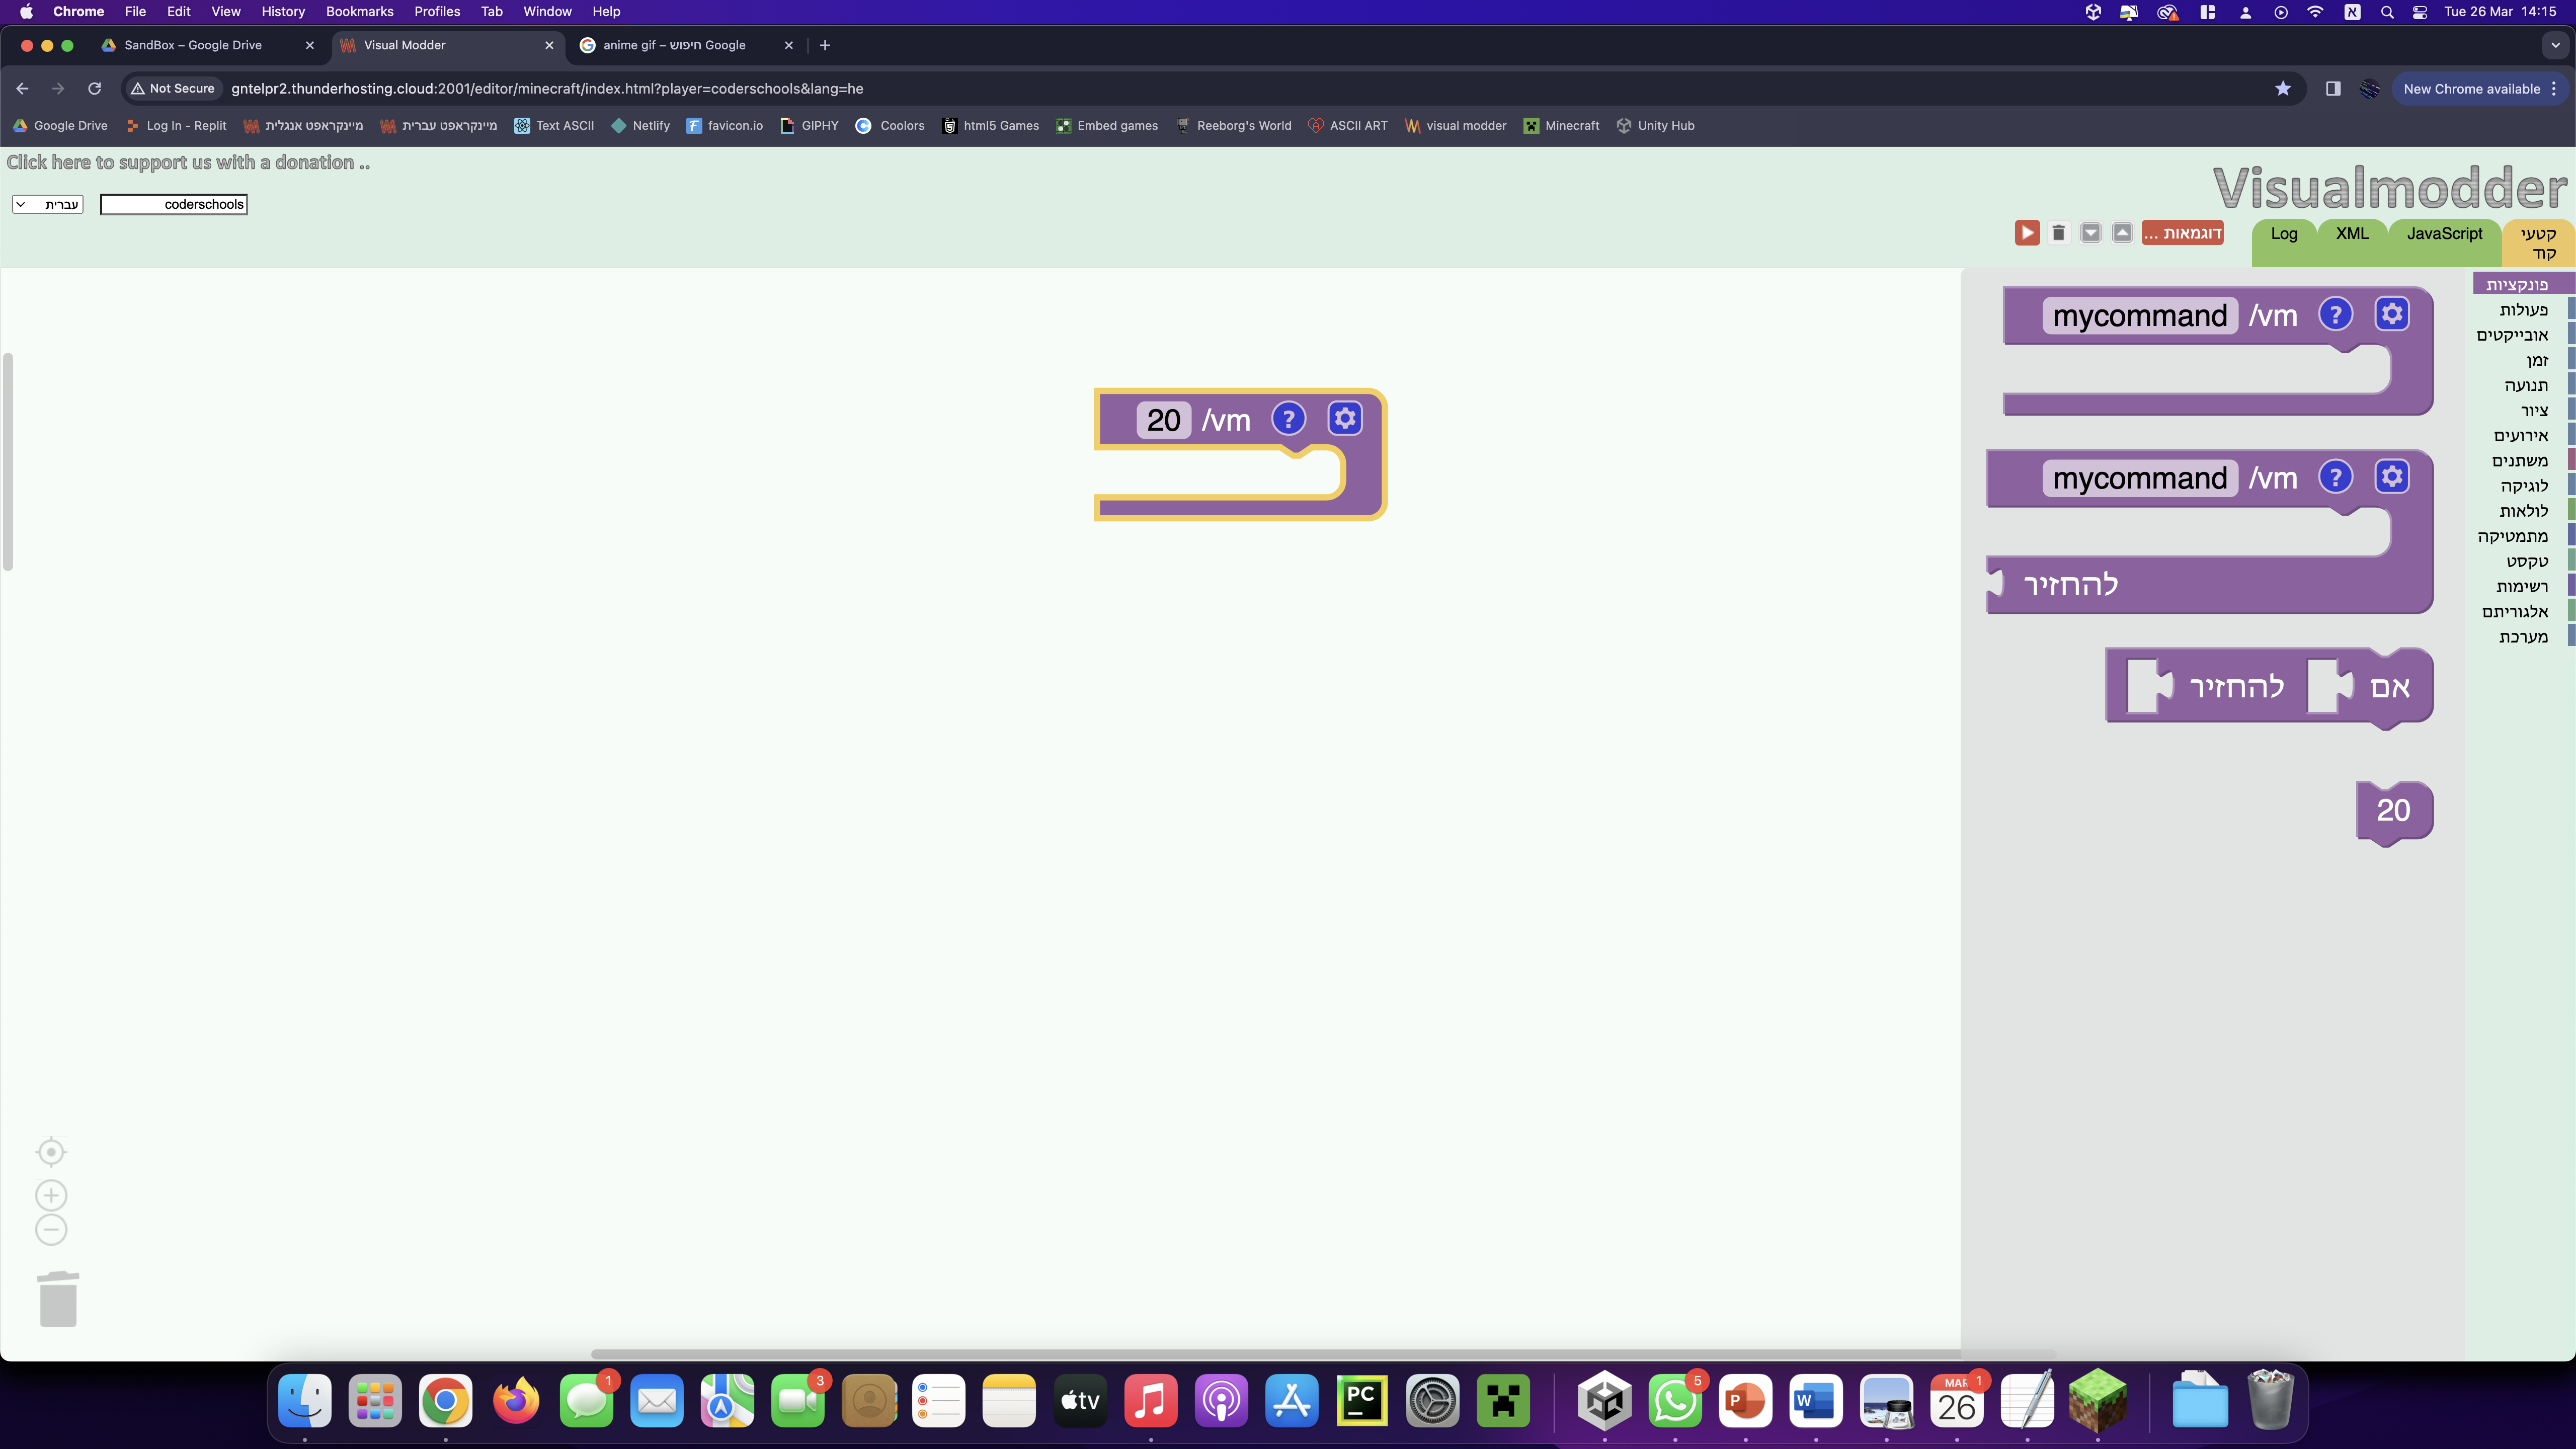Zoom out the workspace with the minus icon
This screenshot has height=1449, width=2576.
pos(51,1230)
